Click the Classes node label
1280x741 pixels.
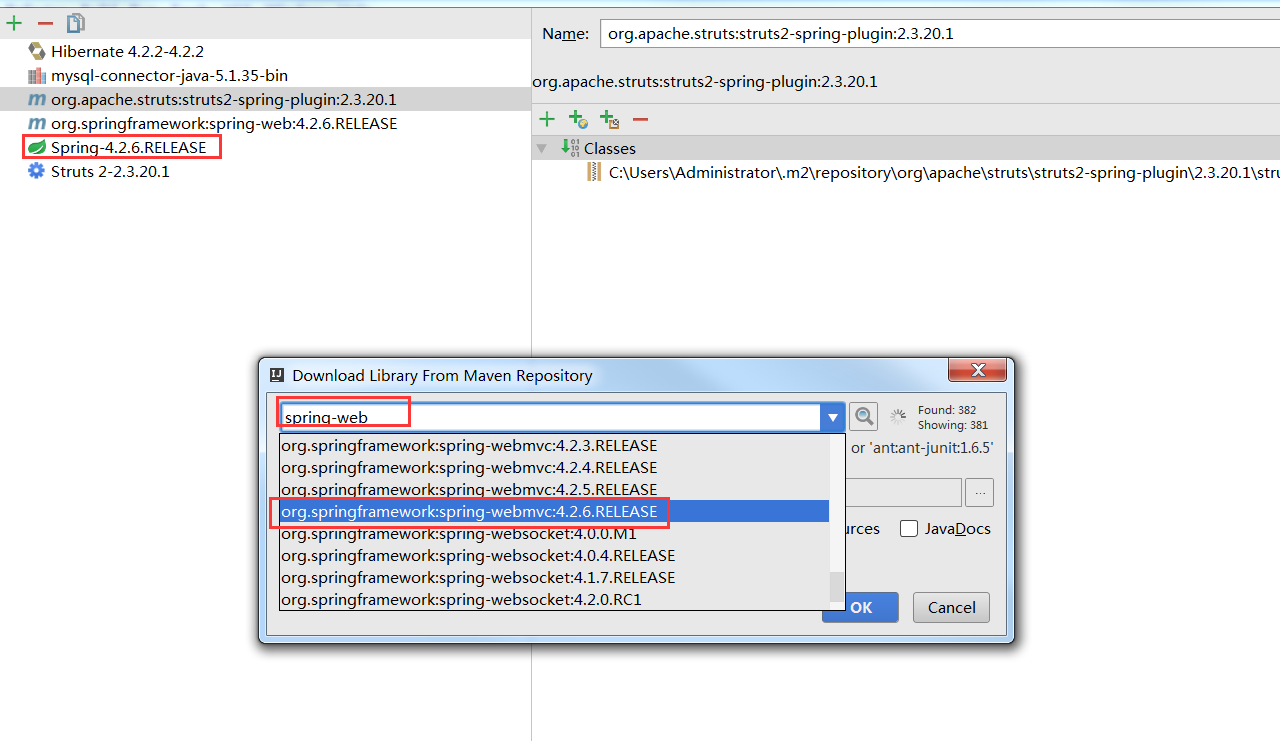coord(609,148)
